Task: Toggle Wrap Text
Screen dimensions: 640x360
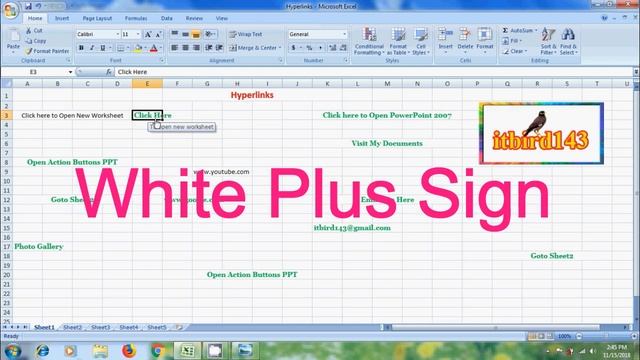Action: coord(246,34)
